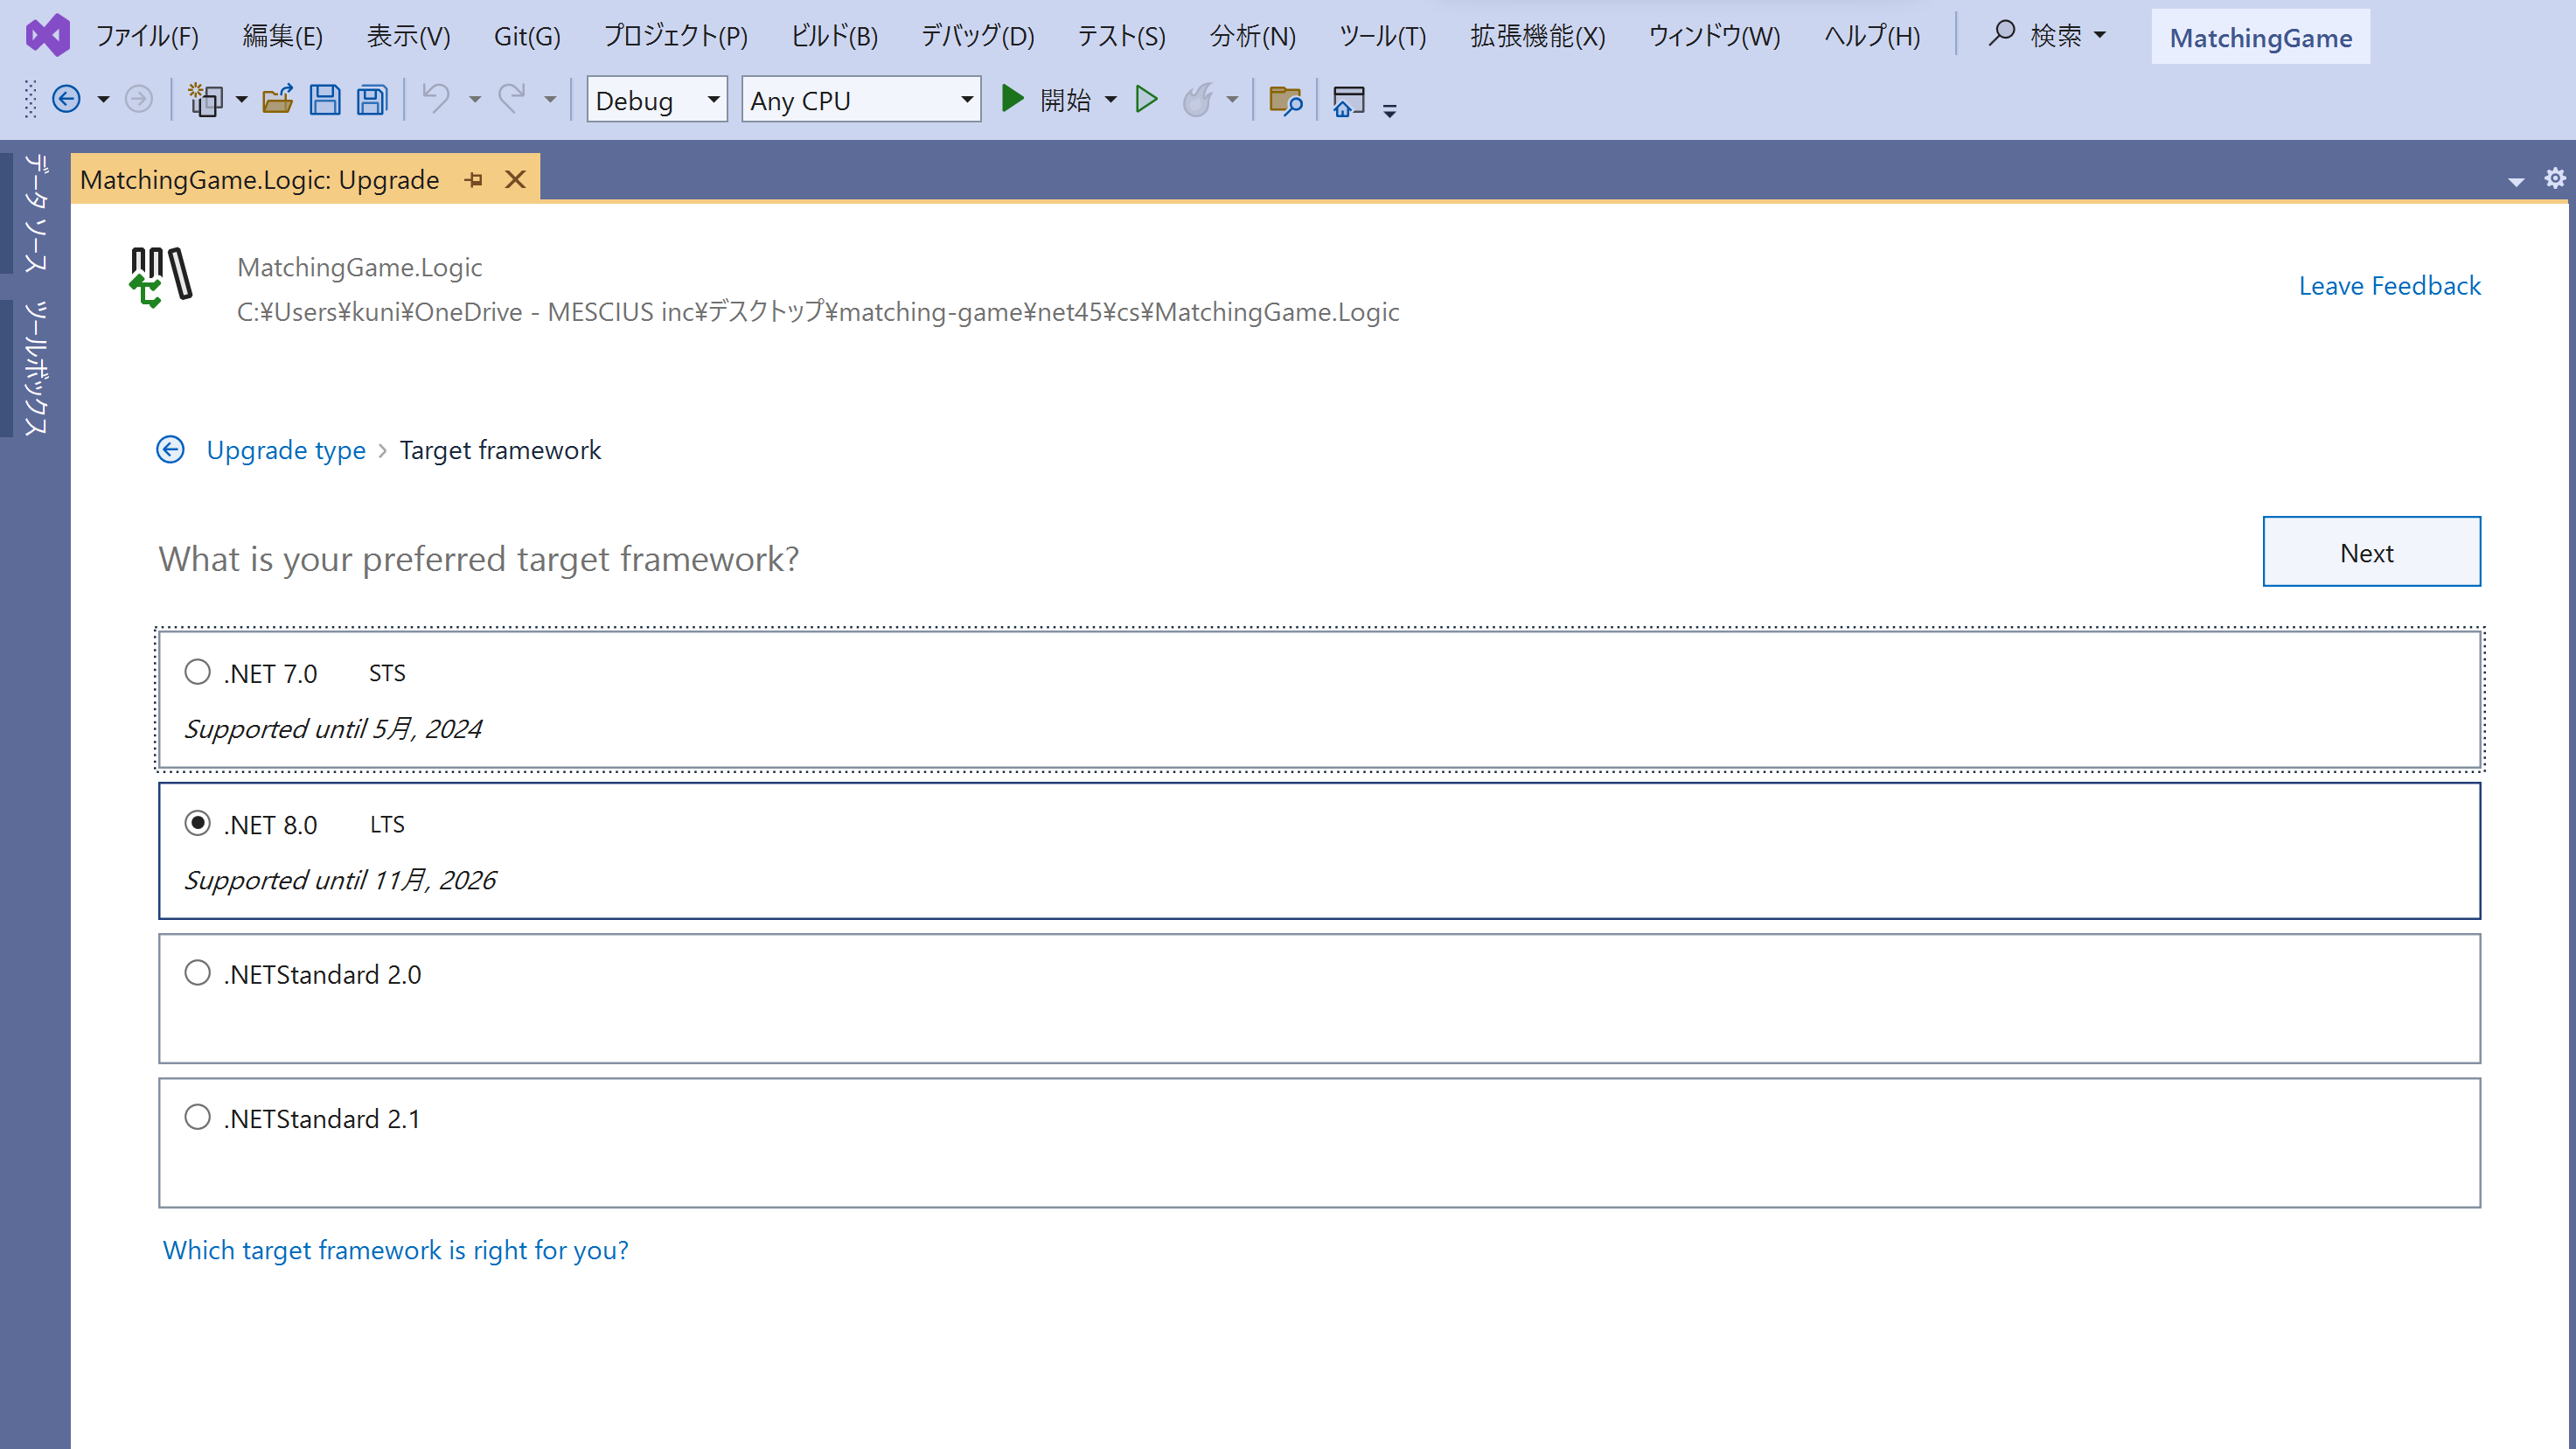The height and width of the screenshot is (1449, 2576).
Task: Expand the redo history dropdown arrow
Action: [x=550, y=99]
